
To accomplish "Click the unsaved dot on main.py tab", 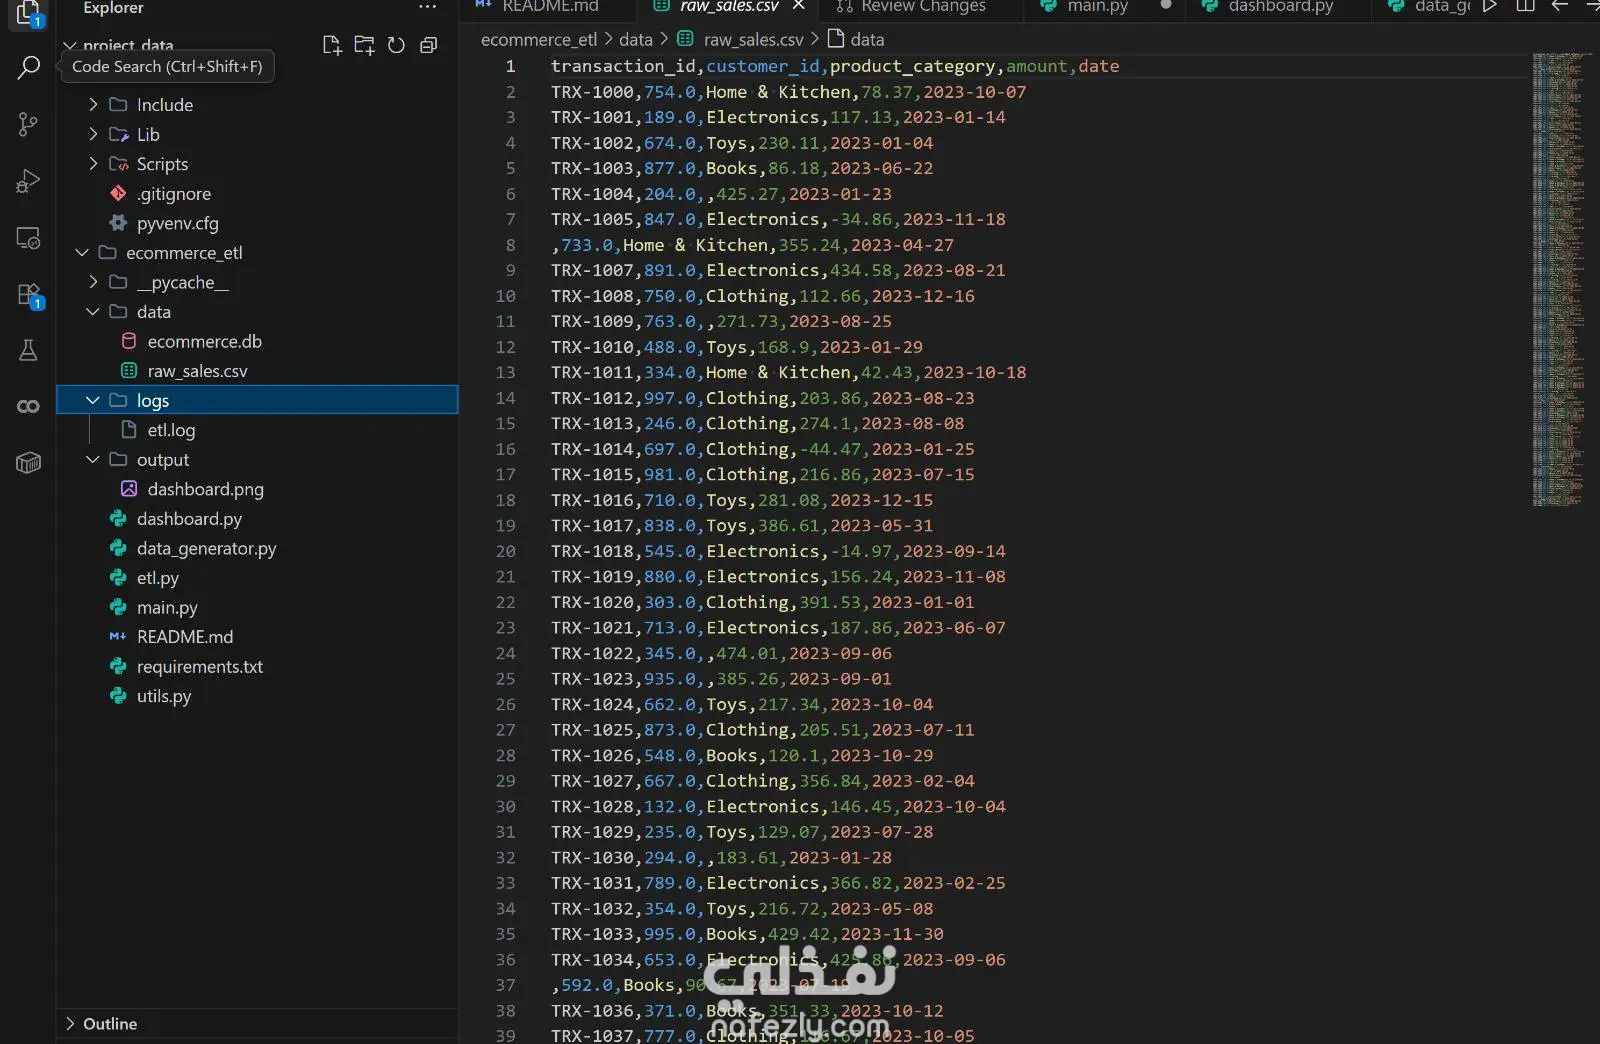I will point(1165,5).
